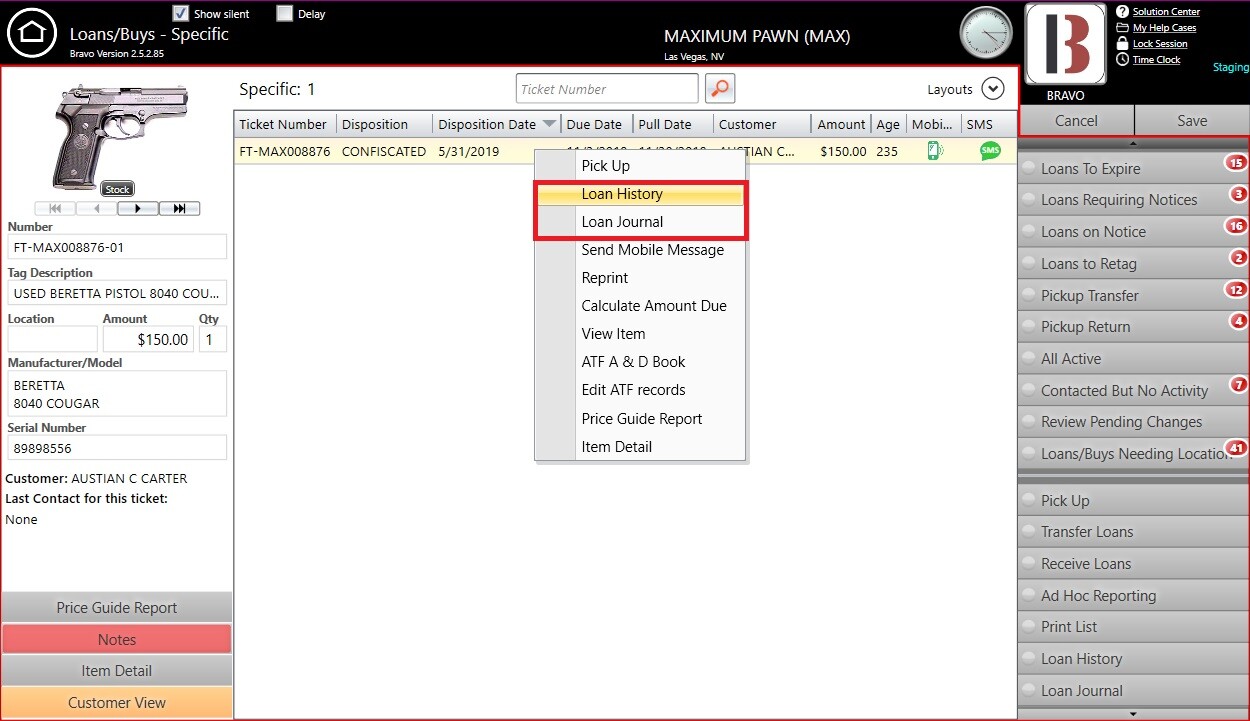Click Lock Session link

tap(1160, 44)
